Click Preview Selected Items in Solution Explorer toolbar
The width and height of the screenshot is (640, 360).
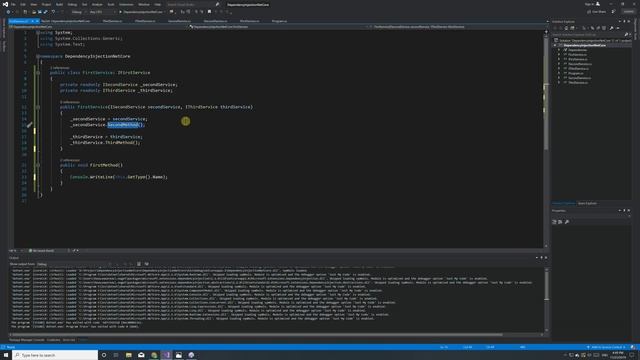tap(617, 28)
